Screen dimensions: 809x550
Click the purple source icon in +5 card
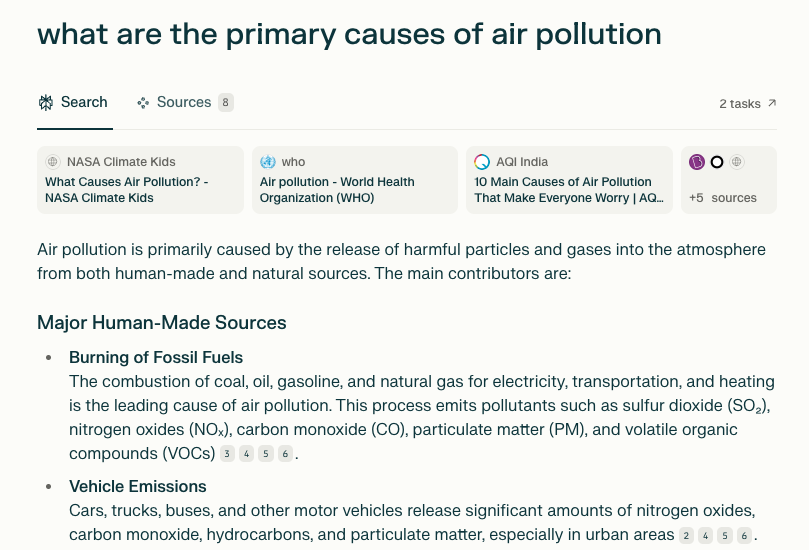697,162
